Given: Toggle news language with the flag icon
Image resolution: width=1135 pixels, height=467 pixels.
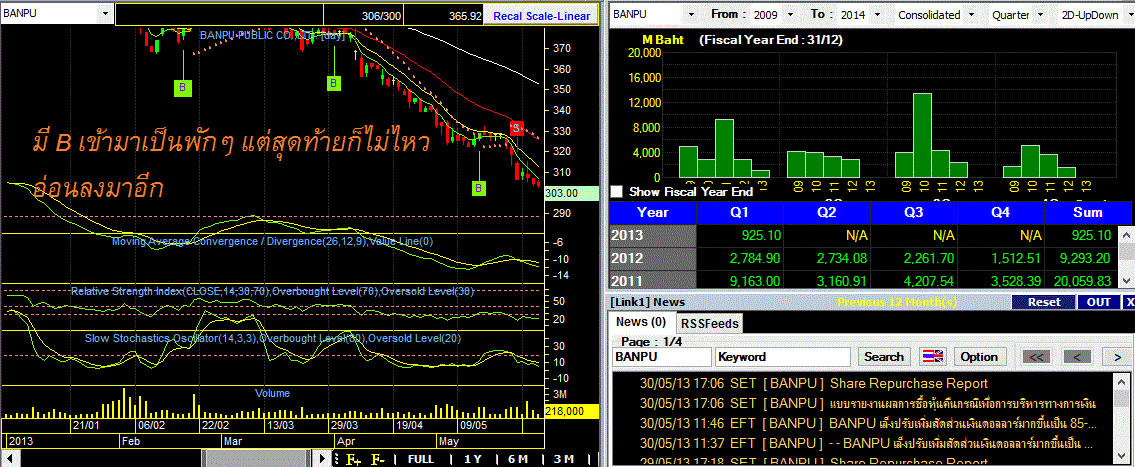Looking at the screenshot, I should coord(932,356).
